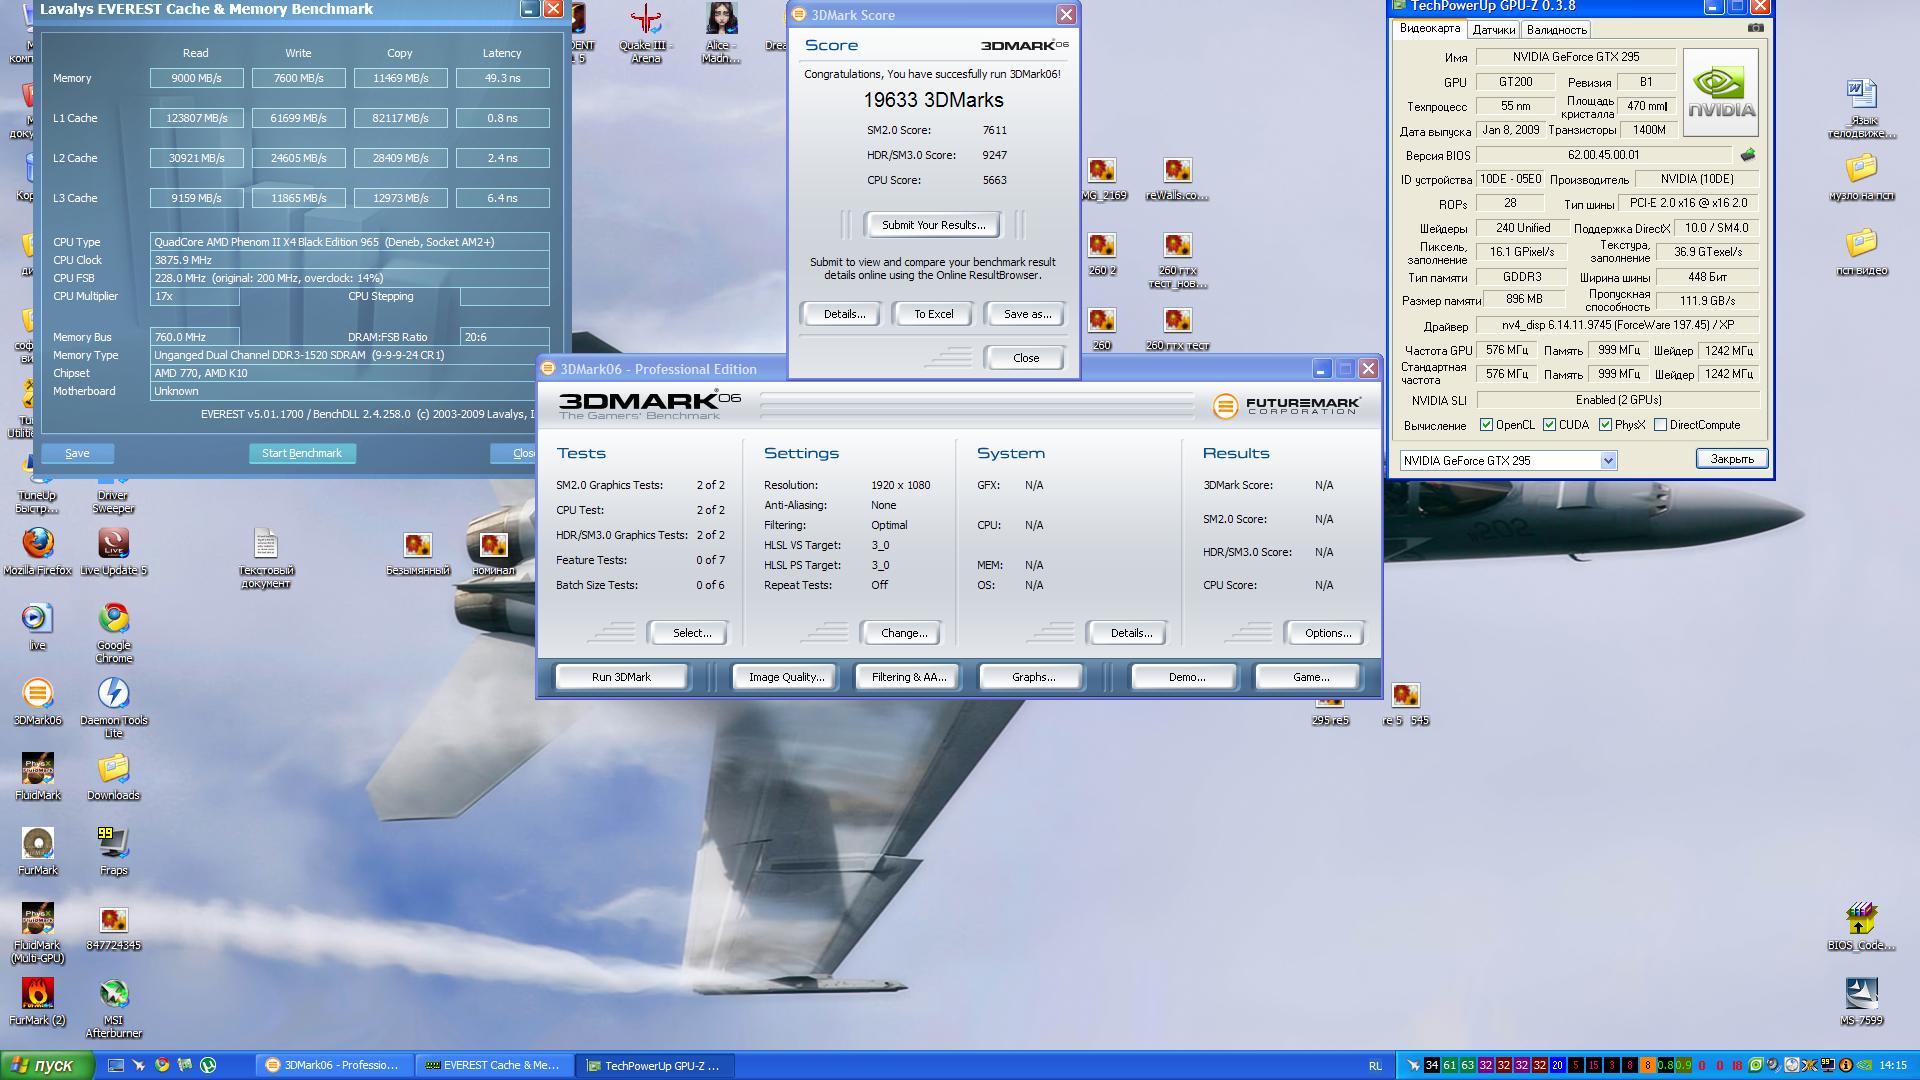
Task: Switch to TechPowerUp GPU-Z taskbar button
Action: (655, 1065)
